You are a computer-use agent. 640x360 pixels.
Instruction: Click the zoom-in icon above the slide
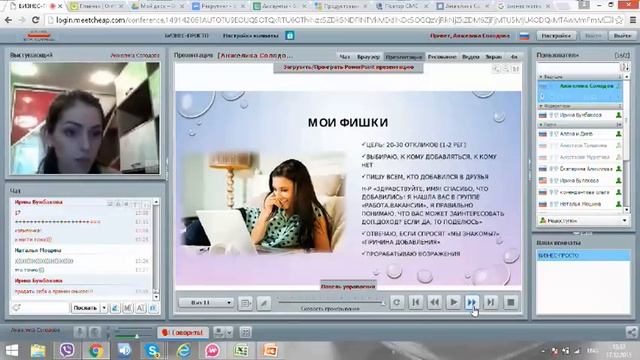pos(496,69)
